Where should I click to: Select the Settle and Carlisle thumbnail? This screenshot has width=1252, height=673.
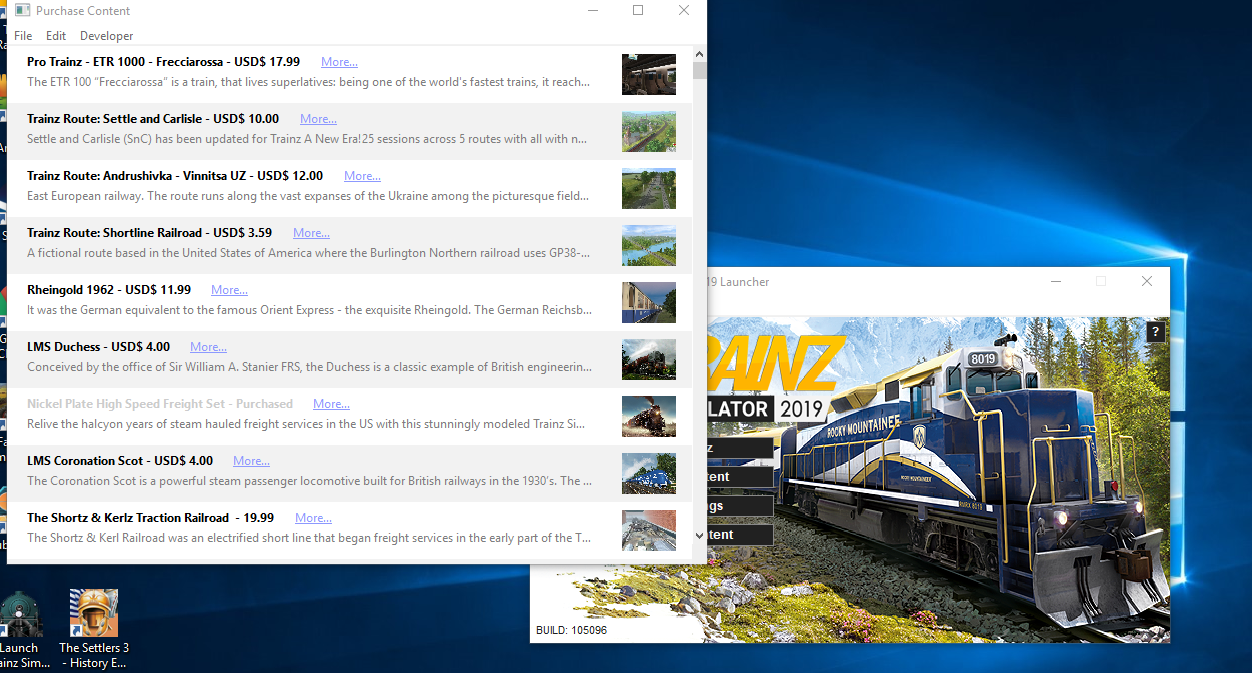coord(649,131)
